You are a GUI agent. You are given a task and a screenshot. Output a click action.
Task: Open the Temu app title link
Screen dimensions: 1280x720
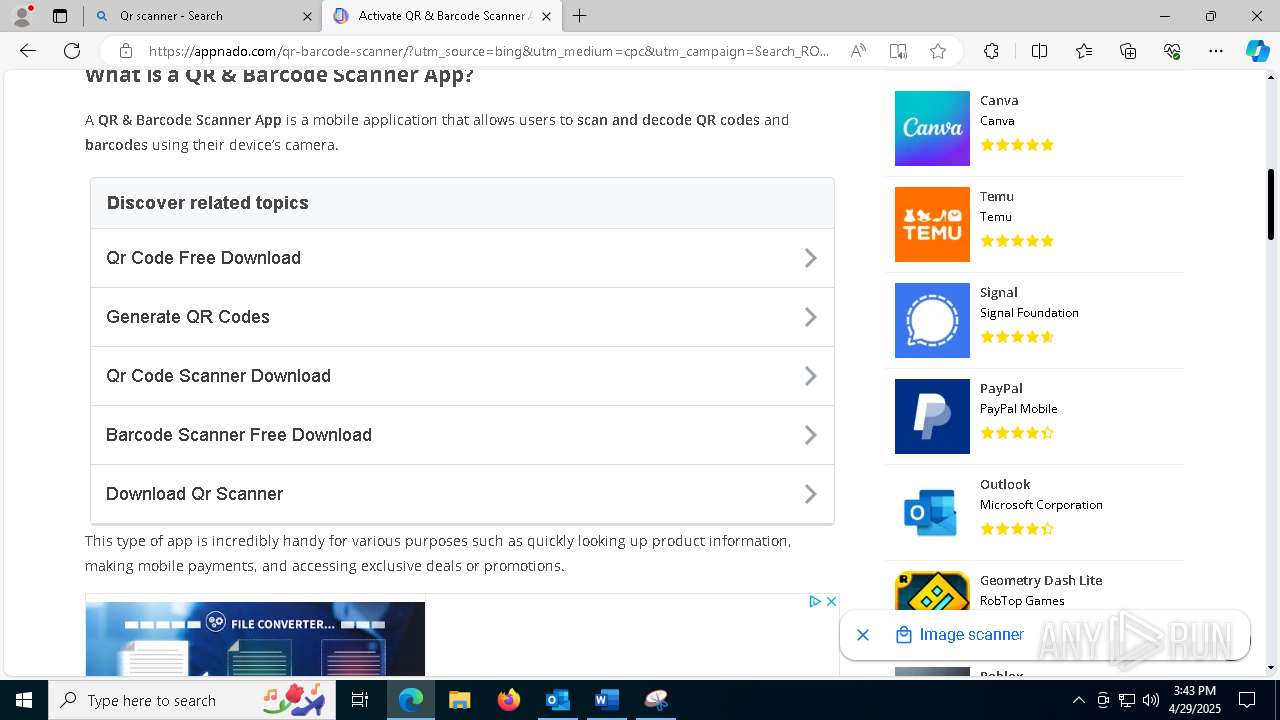[996, 196]
